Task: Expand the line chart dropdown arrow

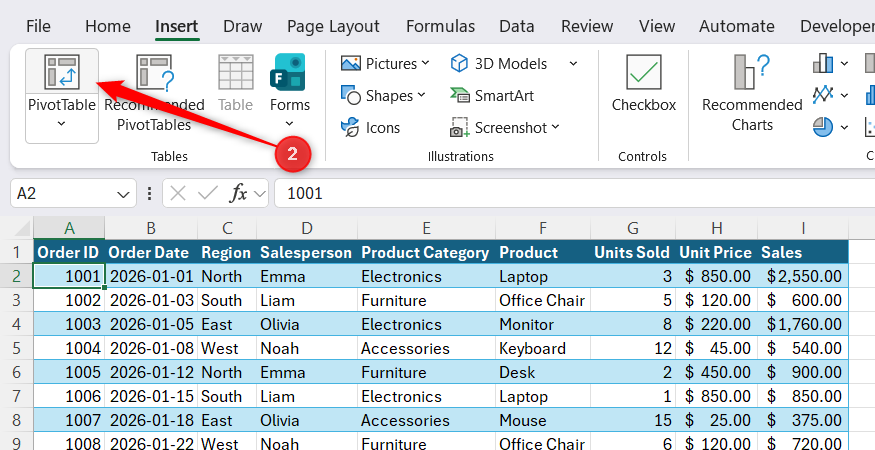Action: click(x=844, y=95)
